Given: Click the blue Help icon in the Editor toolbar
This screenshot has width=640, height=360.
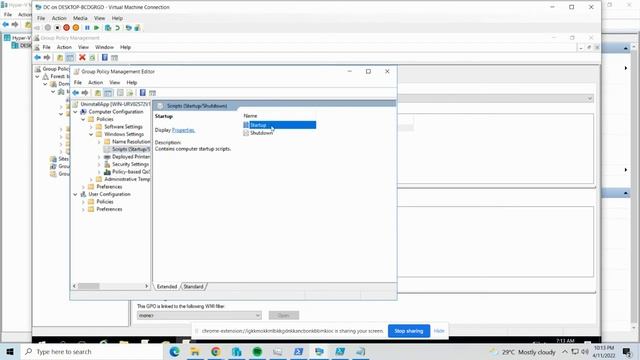Looking at the screenshot, I should (x=142, y=93).
